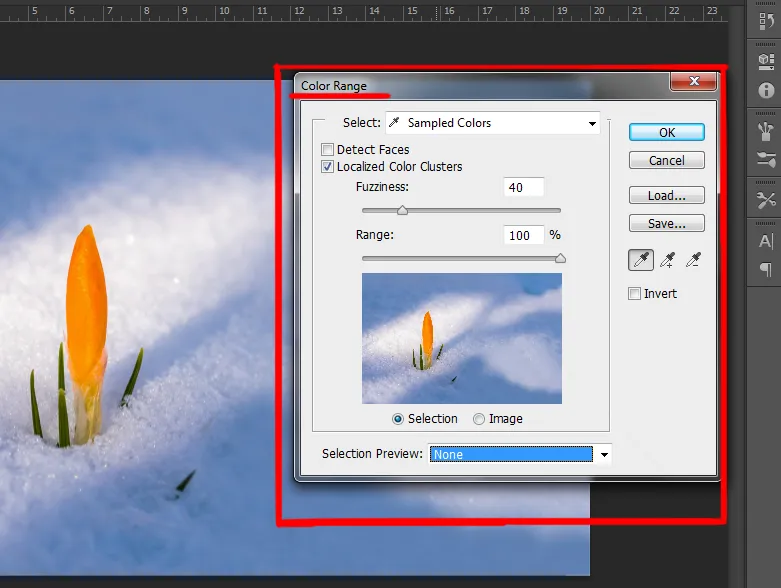Image resolution: width=781 pixels, height=588 pixels.
Task: Enable the Invert checkbox
Action: [634, 293]
